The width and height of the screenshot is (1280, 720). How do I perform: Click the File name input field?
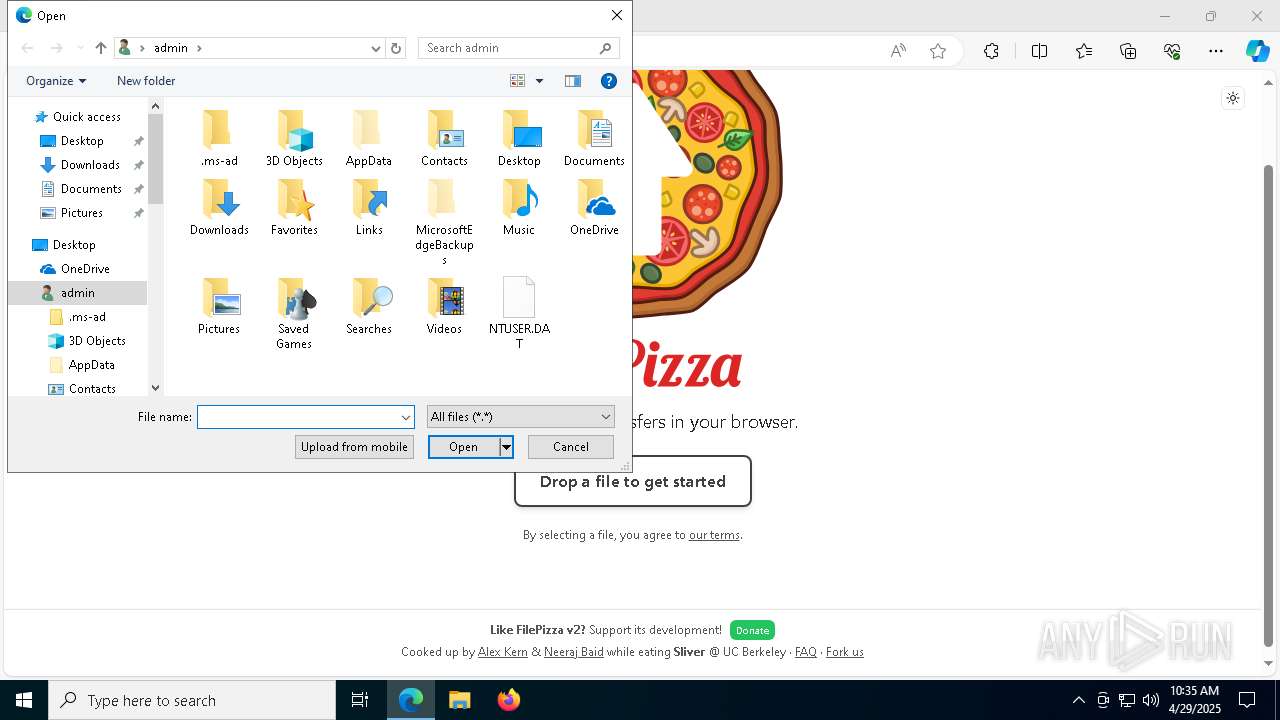298,417
